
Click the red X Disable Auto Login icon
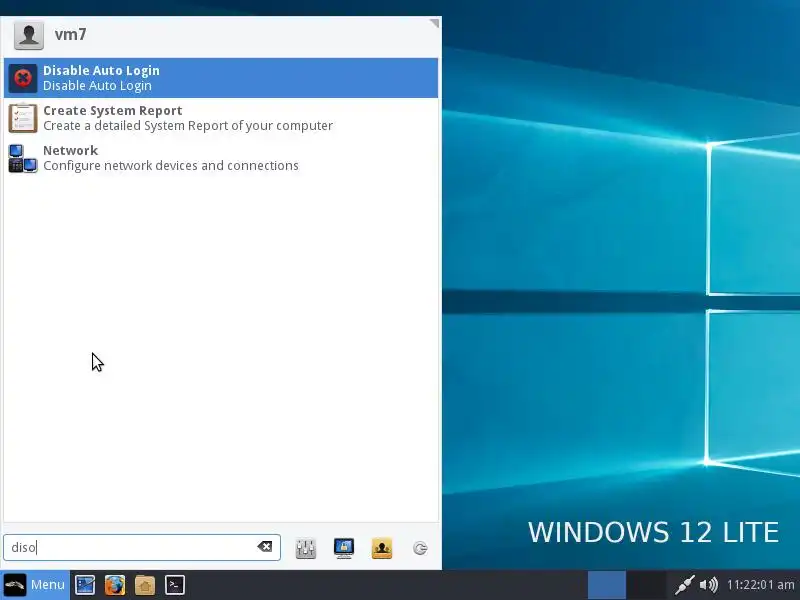(x=23, y=78)
